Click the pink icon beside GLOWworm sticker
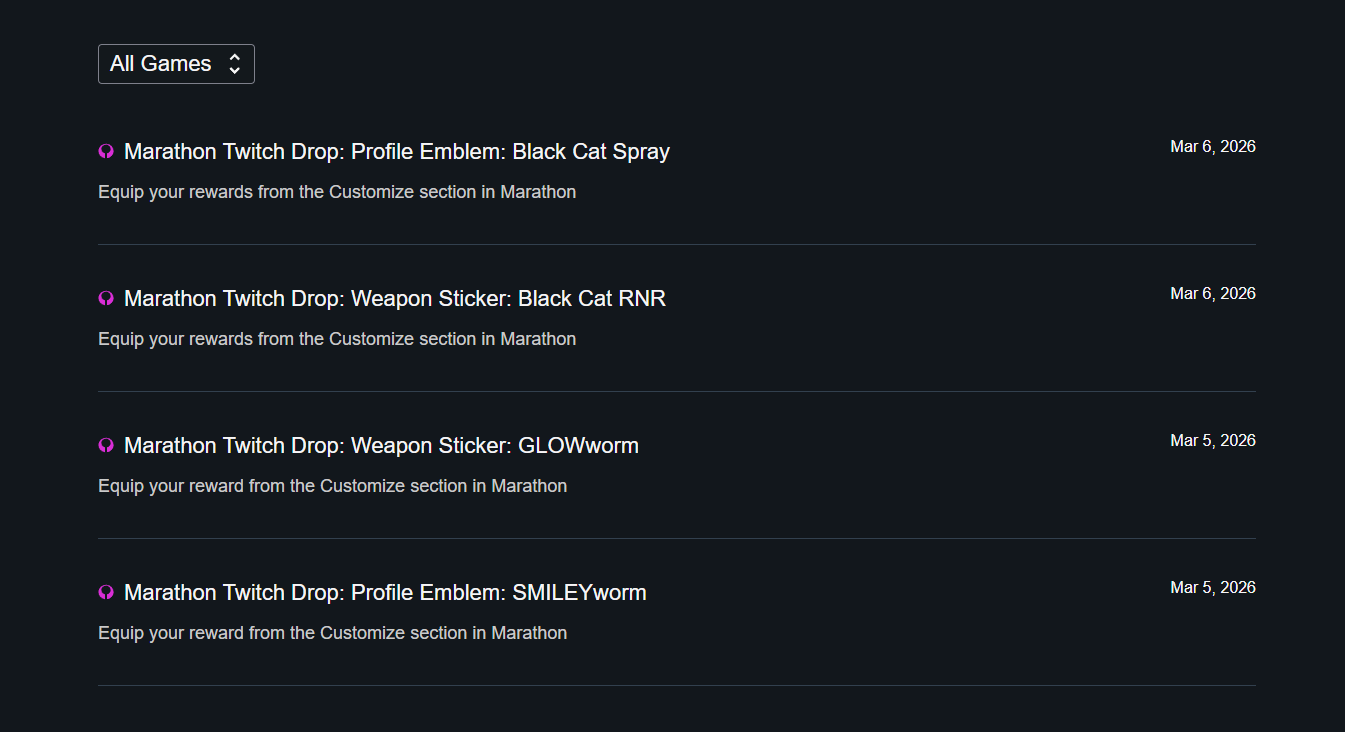The height and width of the screenshot is (732, 1345). click(106, 446)
